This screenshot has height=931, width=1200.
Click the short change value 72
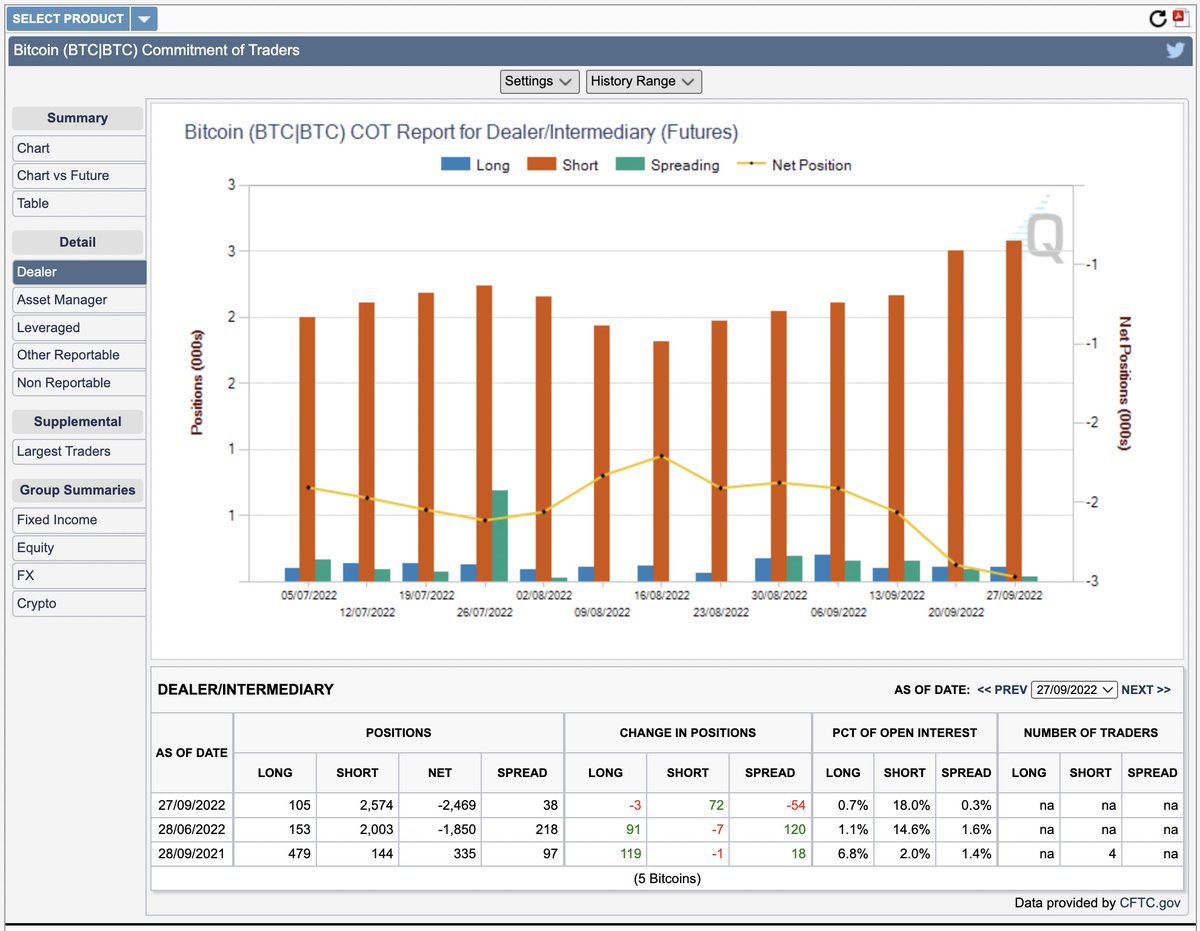715,805
